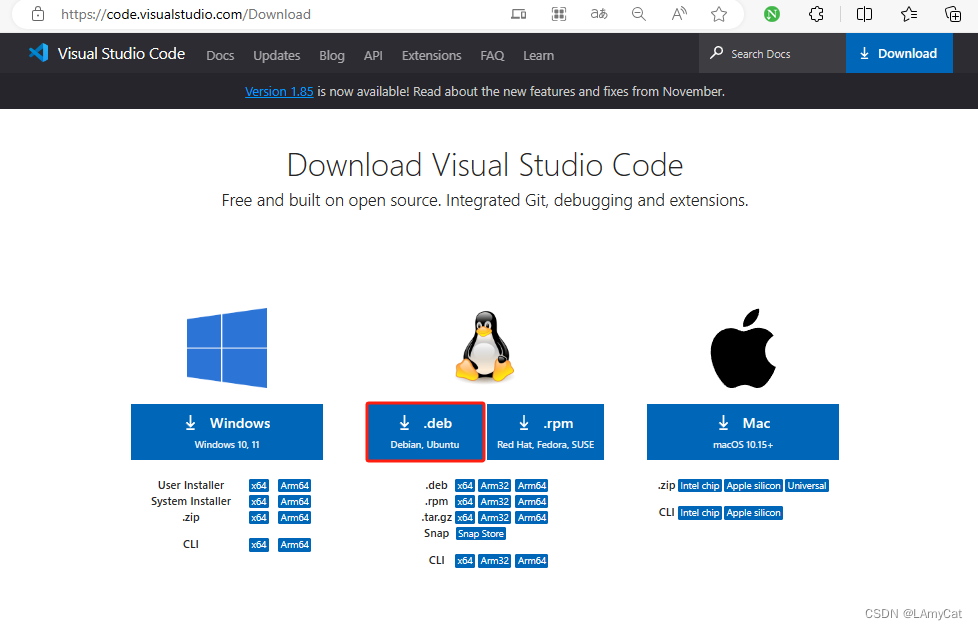Click the Apple logo image
The width and height of the screenshot is (978, 630).
pyautogui.click(x=743, y=348)
